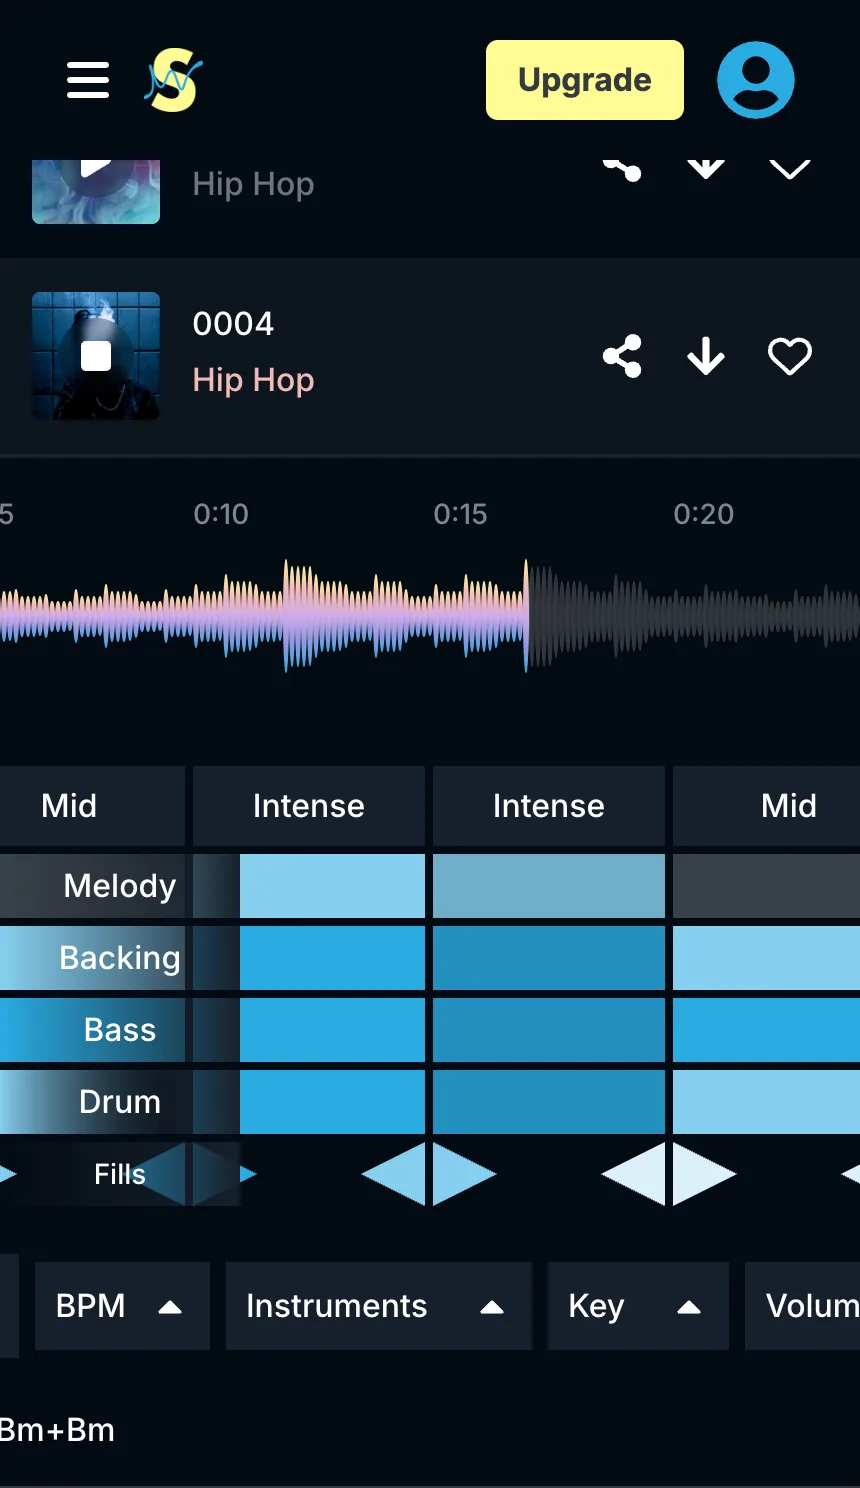This screenshot has height=1488, width=860.
Task: Open the Key dropdown
Action: point(638,1306)
